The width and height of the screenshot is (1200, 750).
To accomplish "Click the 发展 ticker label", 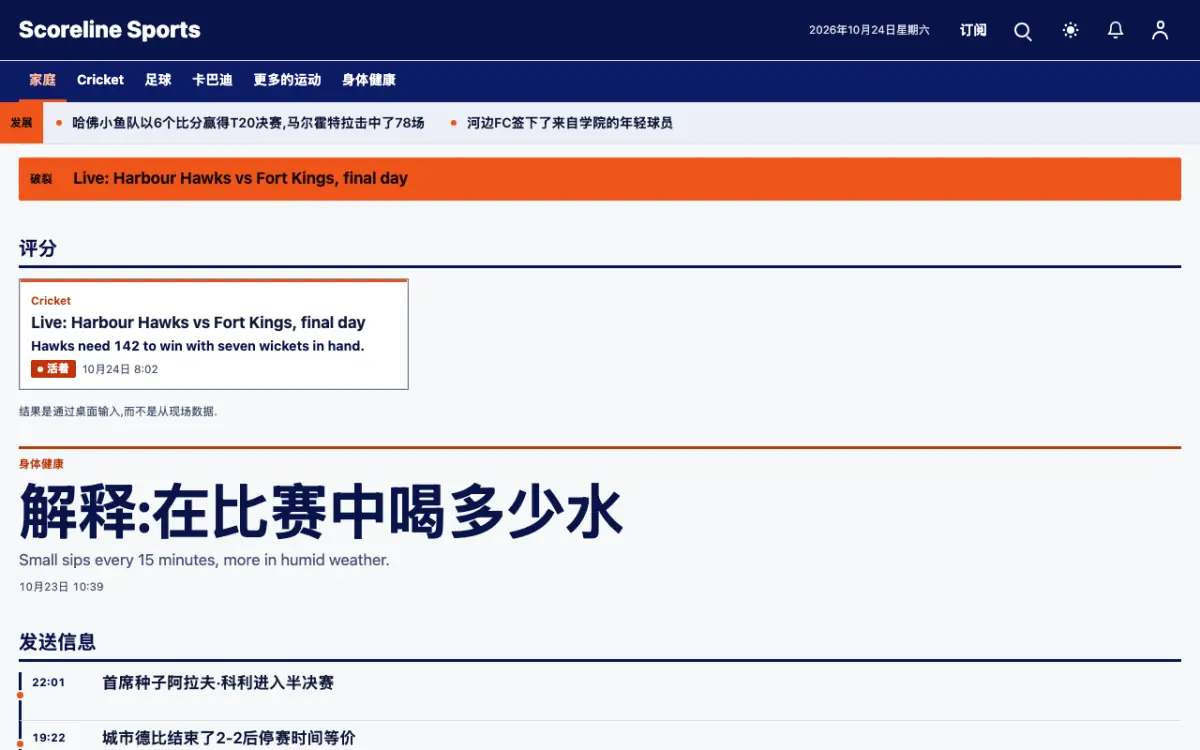I will [x=21, y=123].
